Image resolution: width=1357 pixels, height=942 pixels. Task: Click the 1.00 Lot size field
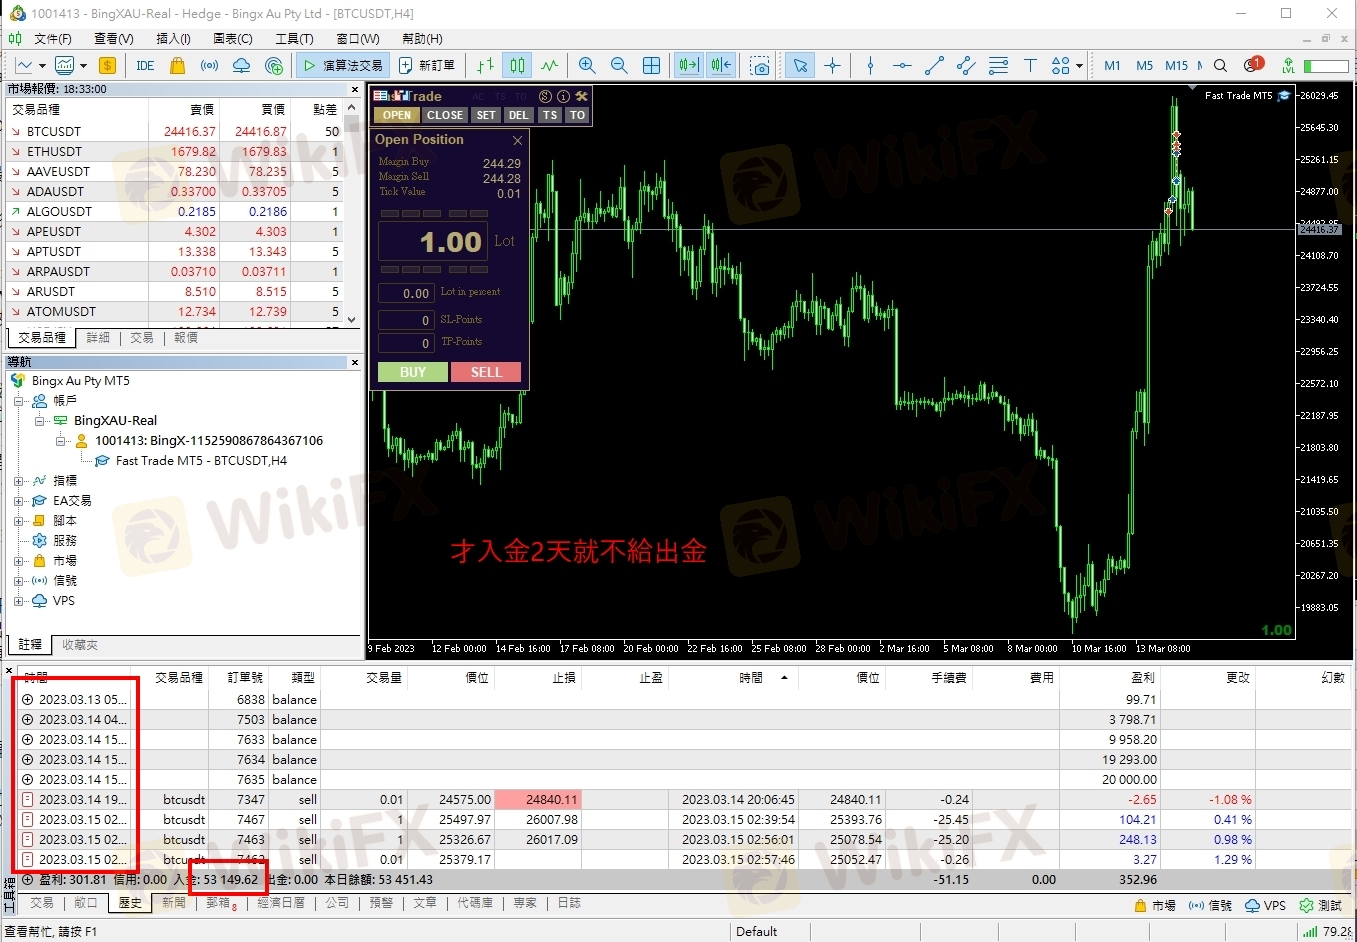pos(433,242)
